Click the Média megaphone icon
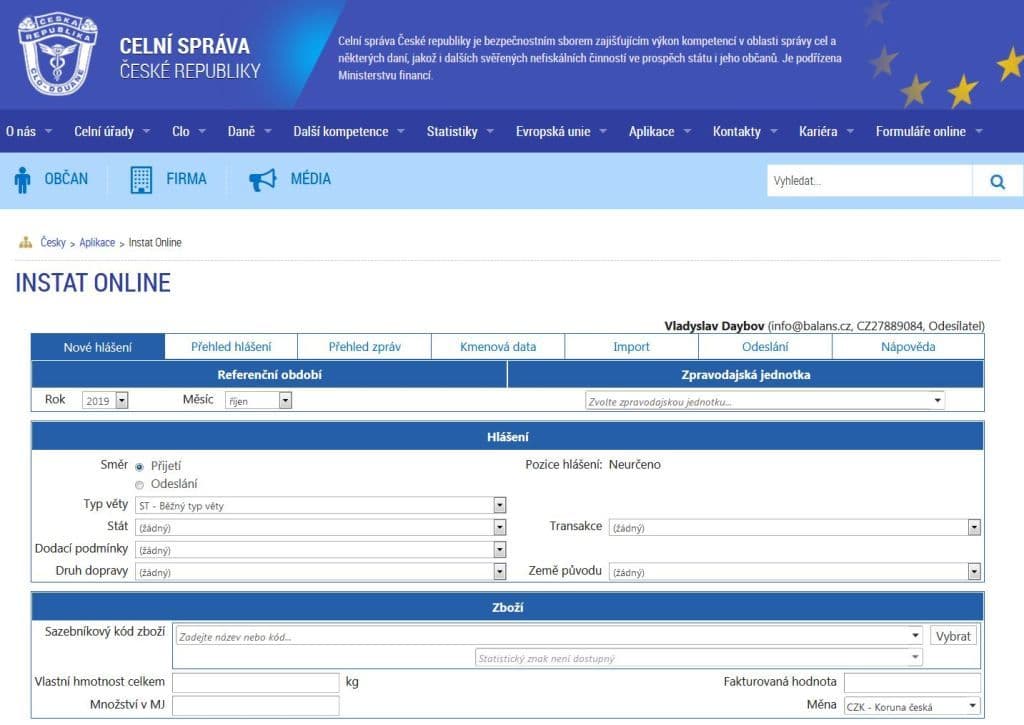1024x725 pixels. point(262,180)
